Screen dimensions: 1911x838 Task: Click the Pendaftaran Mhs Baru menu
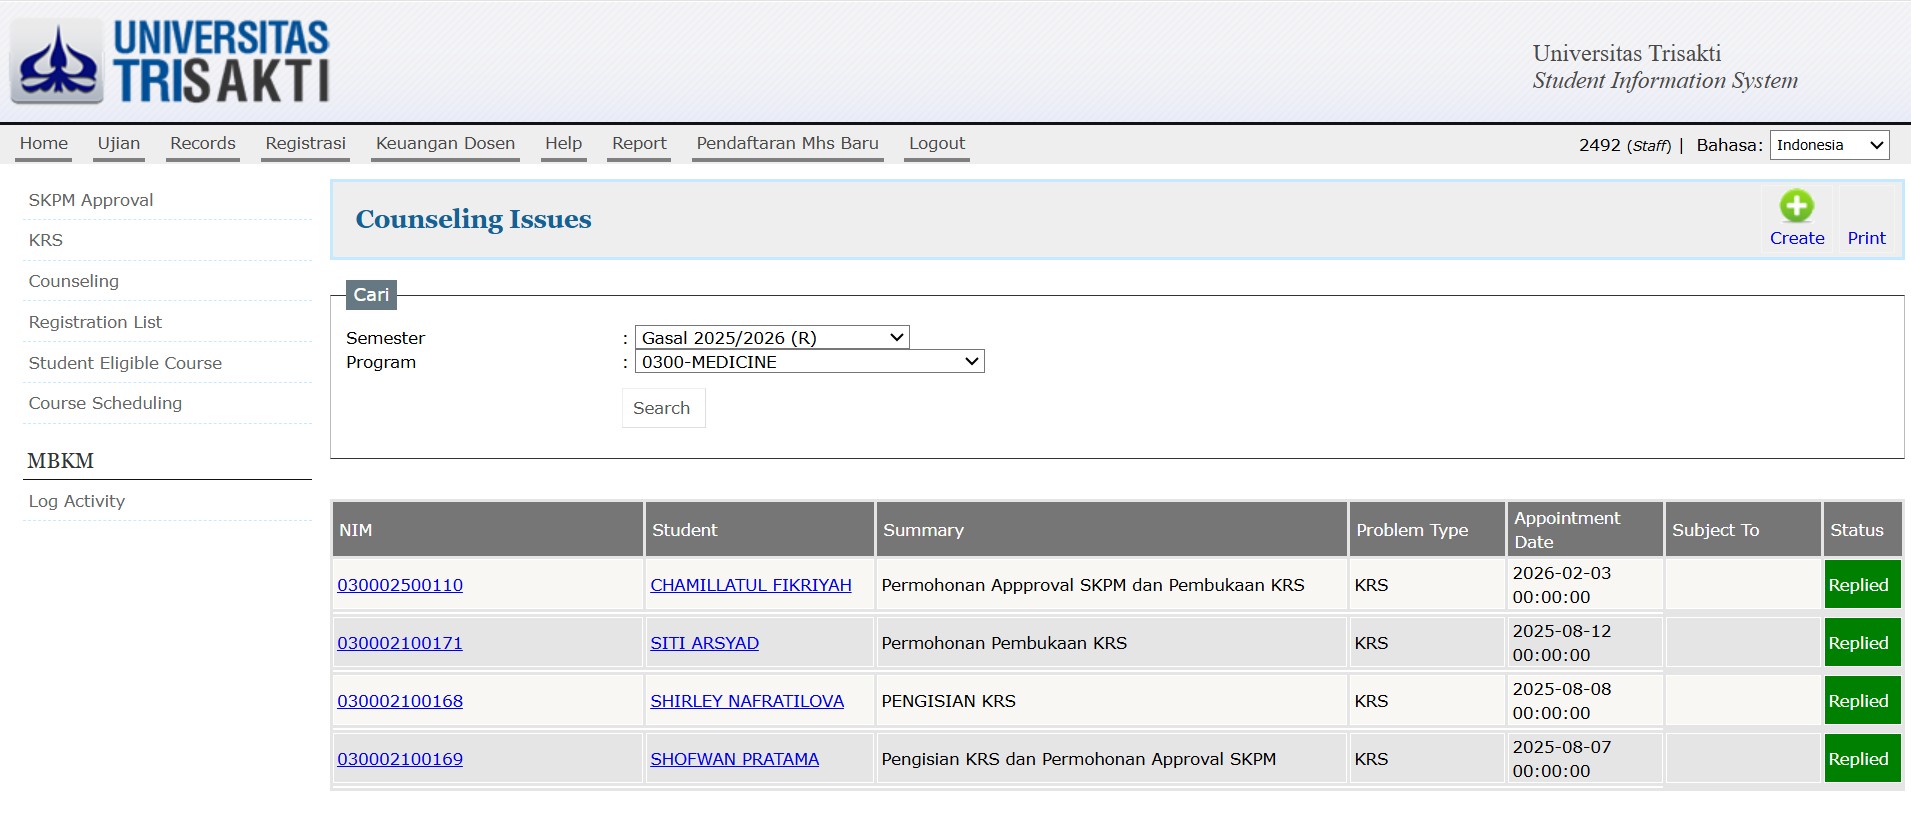(787, 143)
